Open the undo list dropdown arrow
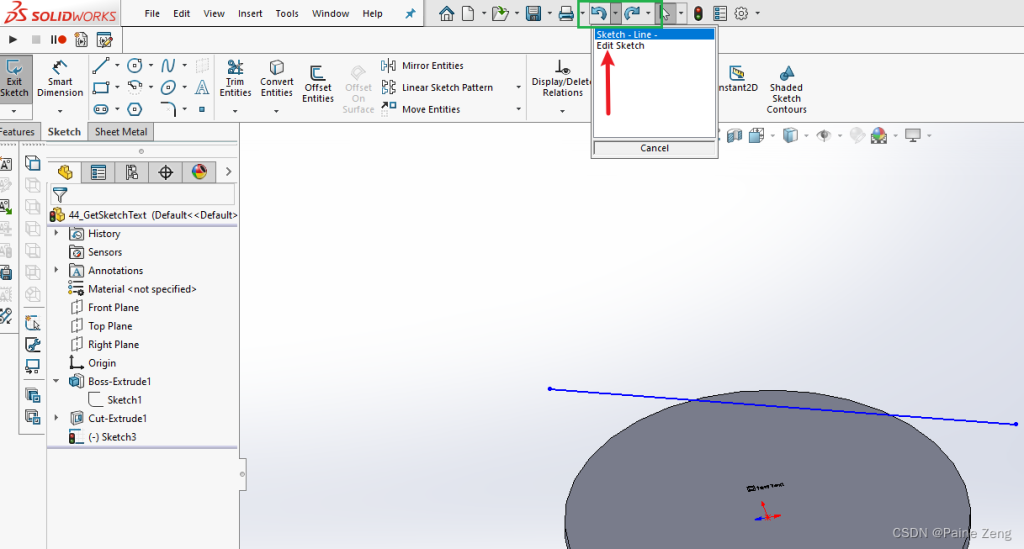Viewport: 1024px width, 549px height. tap(615, 13)
